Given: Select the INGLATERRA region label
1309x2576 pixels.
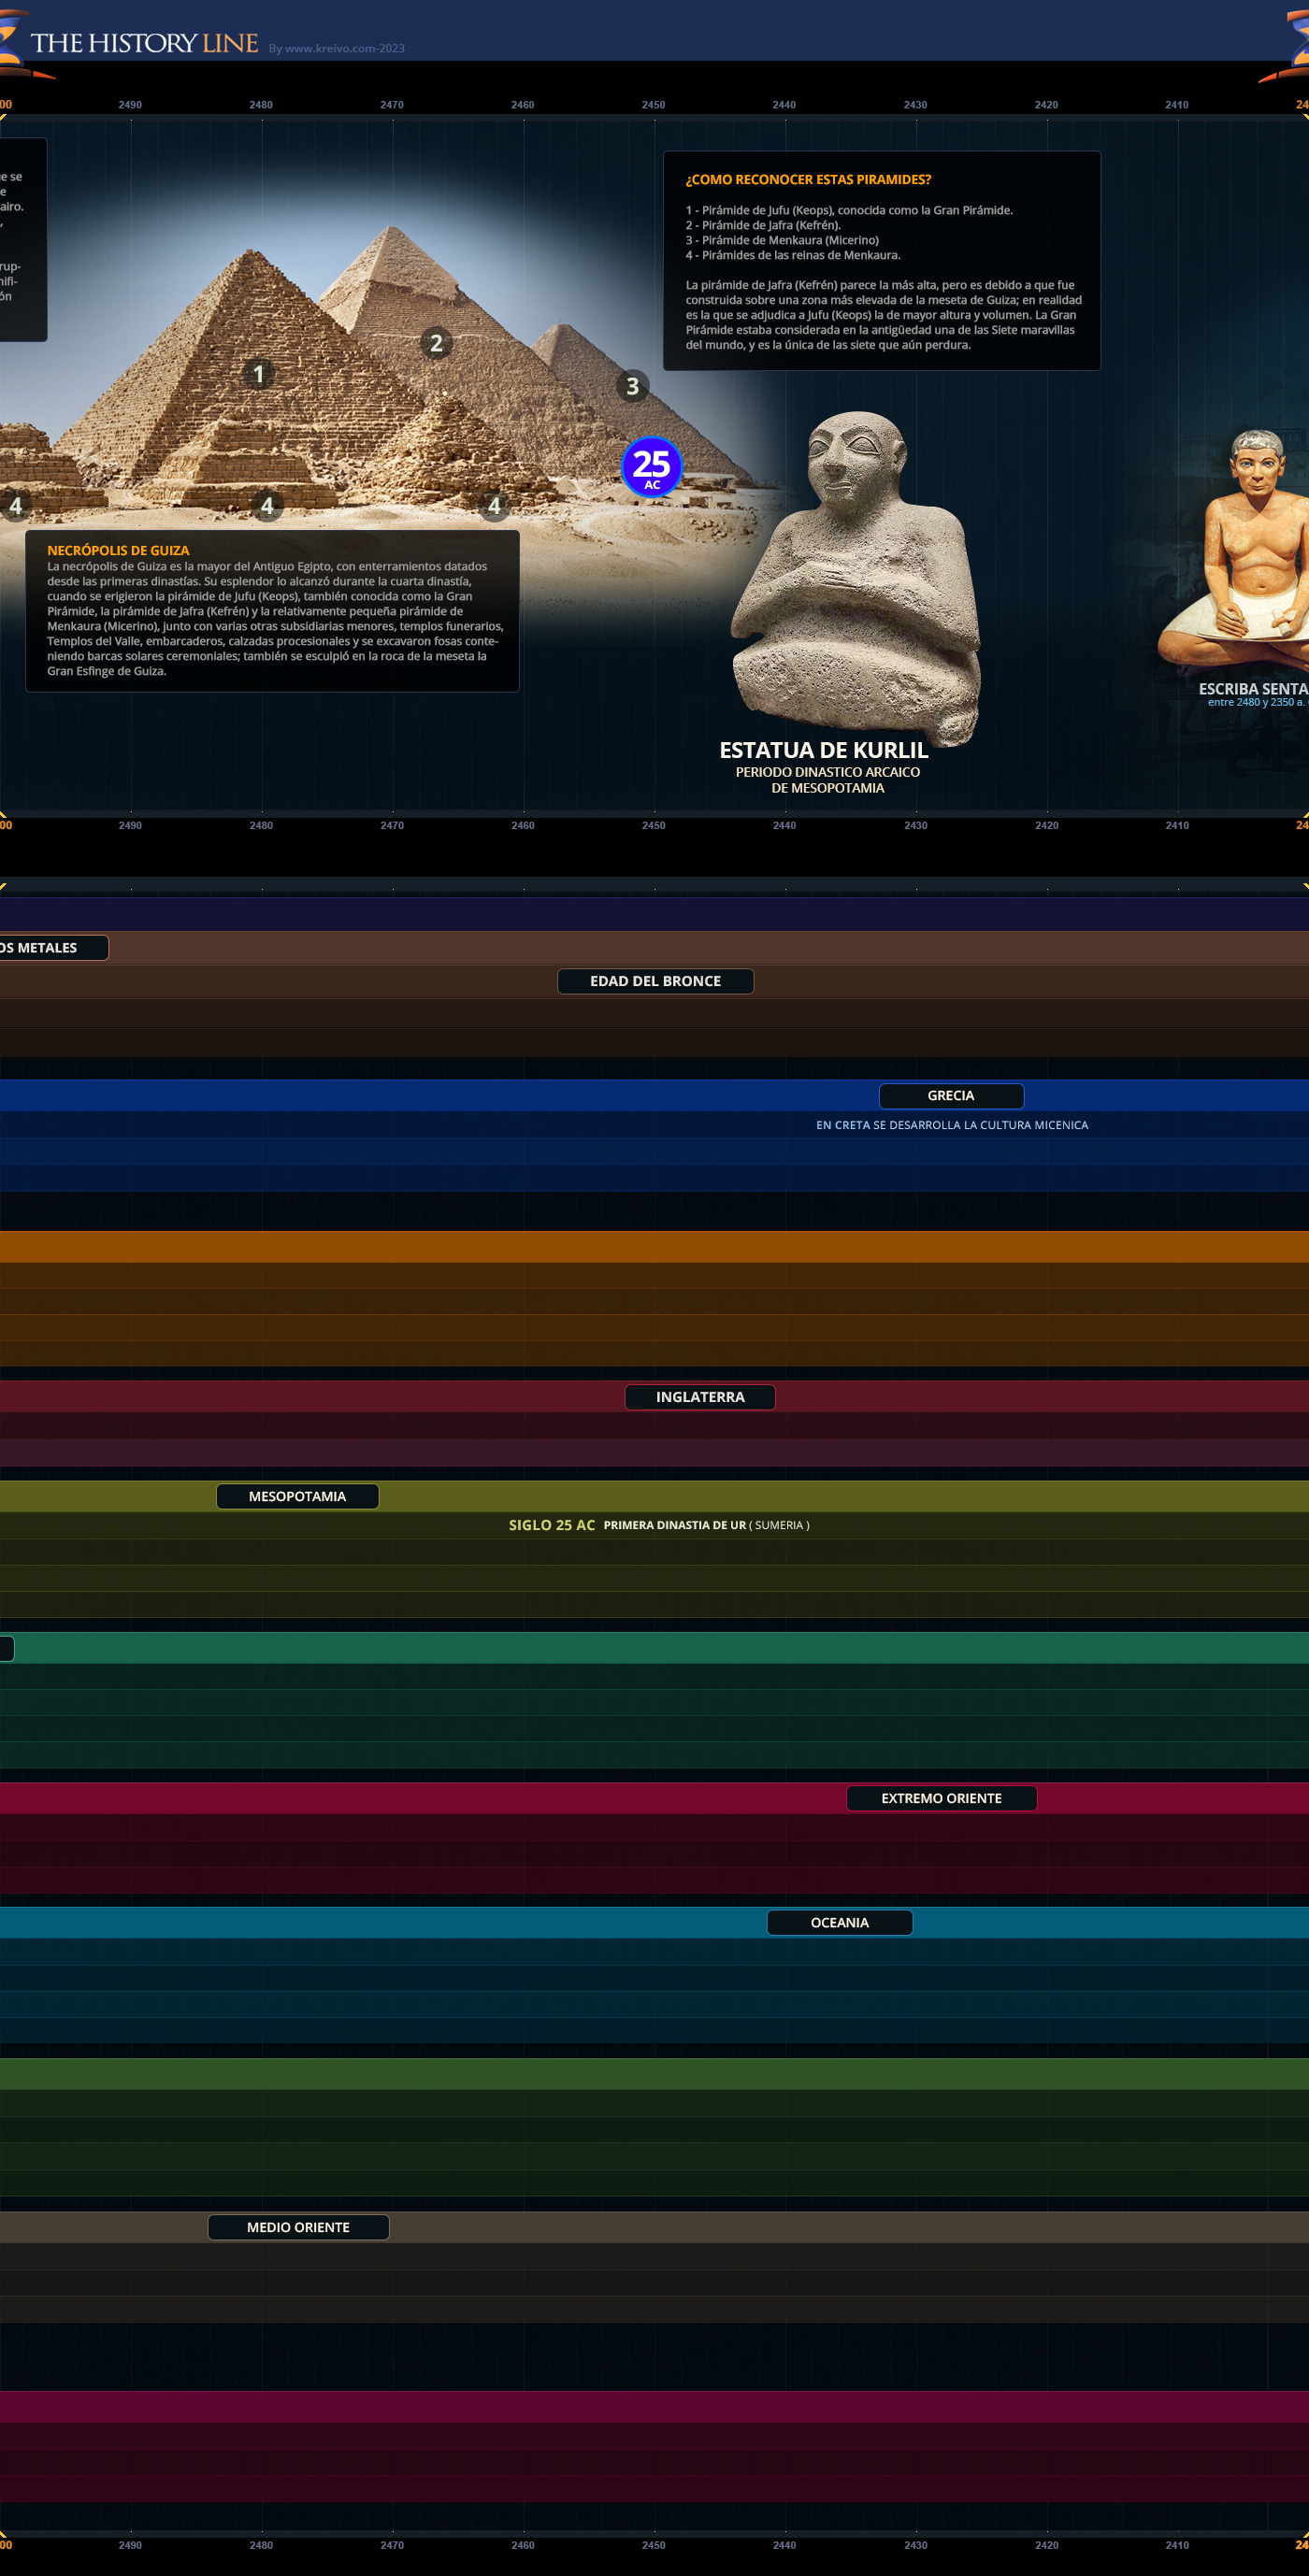Looking at the screenshot, I should [x=700, y=1397].
